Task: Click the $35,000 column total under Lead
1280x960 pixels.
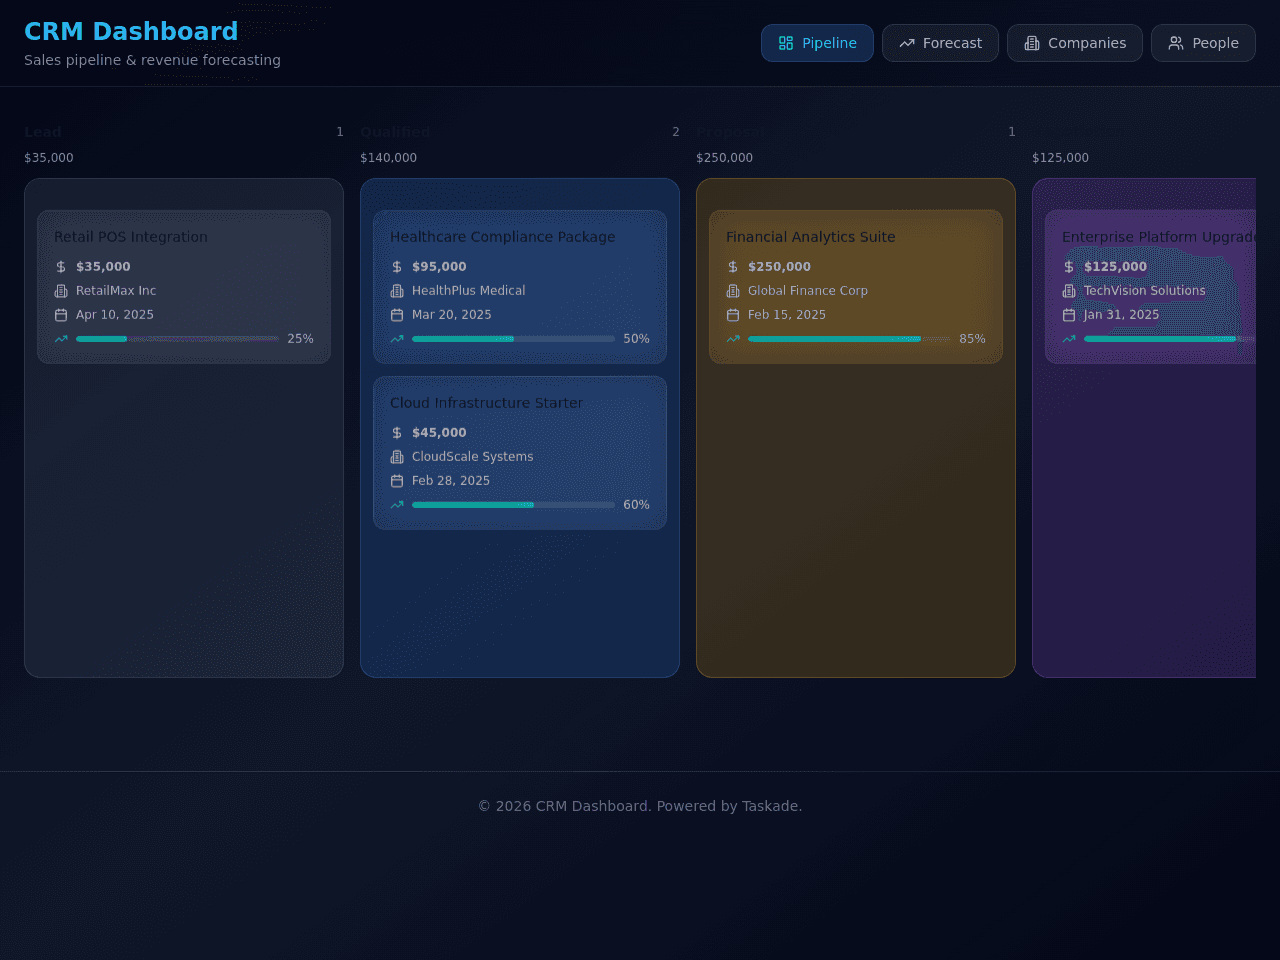Action: 49,158
